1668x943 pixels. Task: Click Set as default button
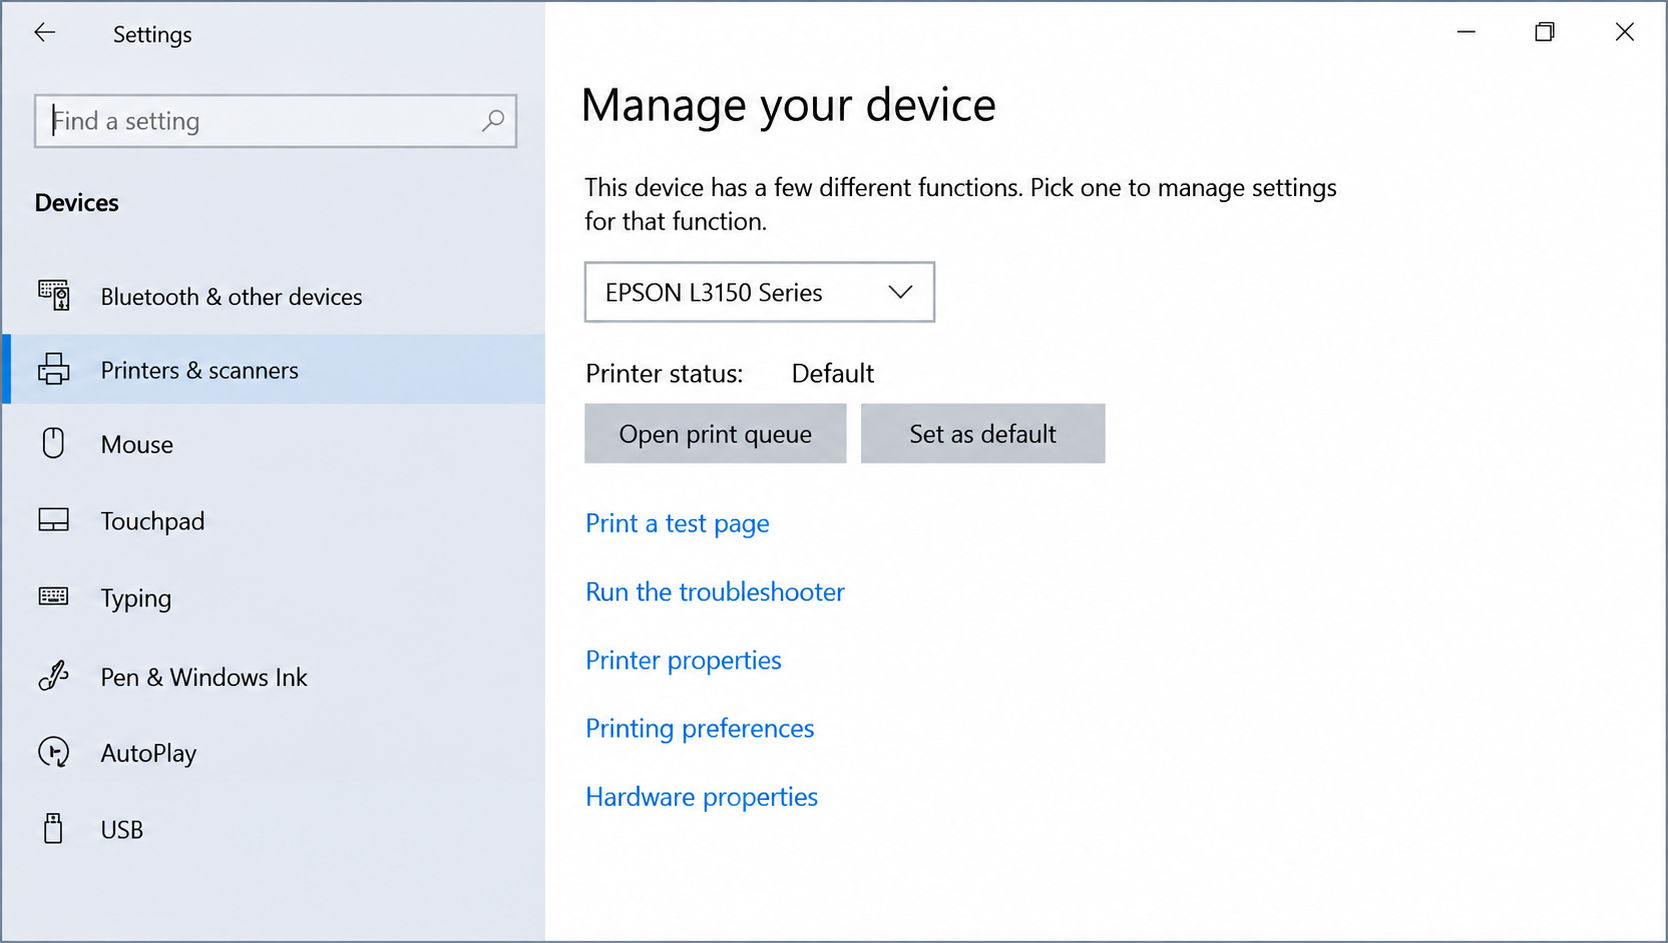(x=983, y=434)
